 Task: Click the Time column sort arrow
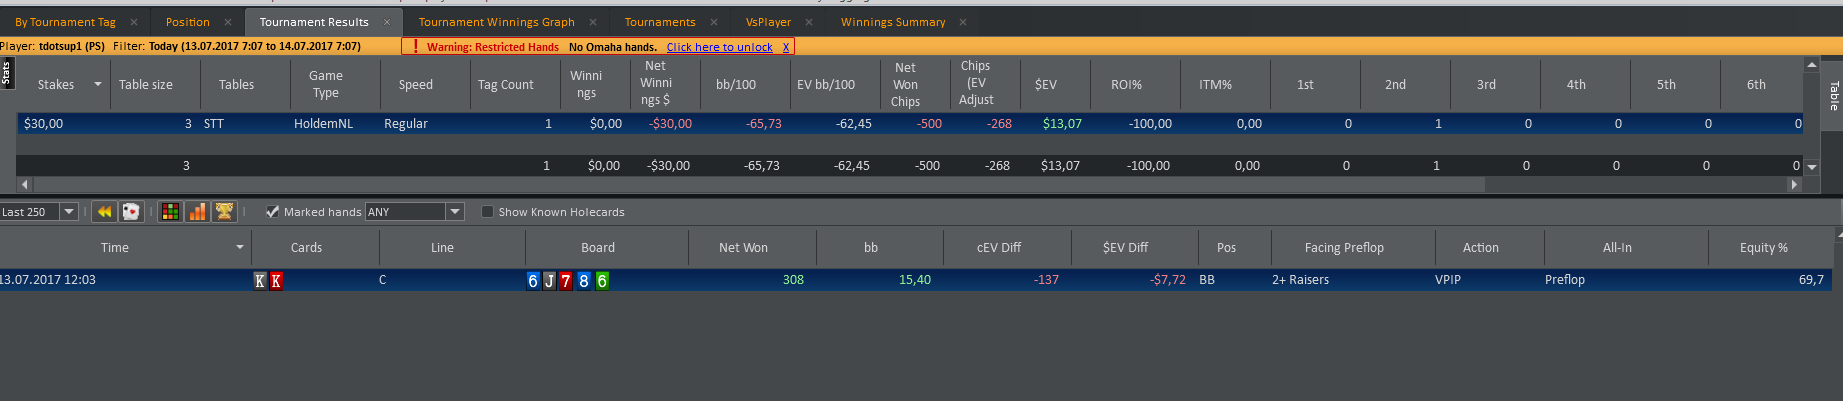pyautogui.click(x=240, y=247)
